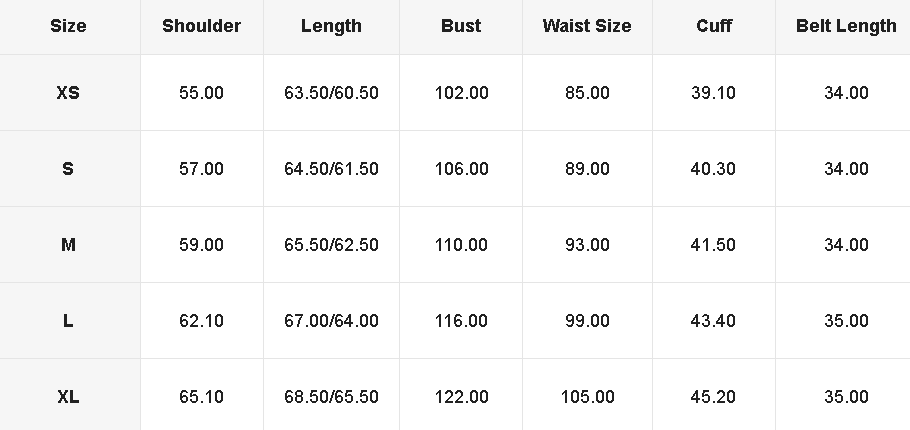This screenshot has height=430, width=910.
Task: Click the Size column header
Action: (x=68, y=26)
